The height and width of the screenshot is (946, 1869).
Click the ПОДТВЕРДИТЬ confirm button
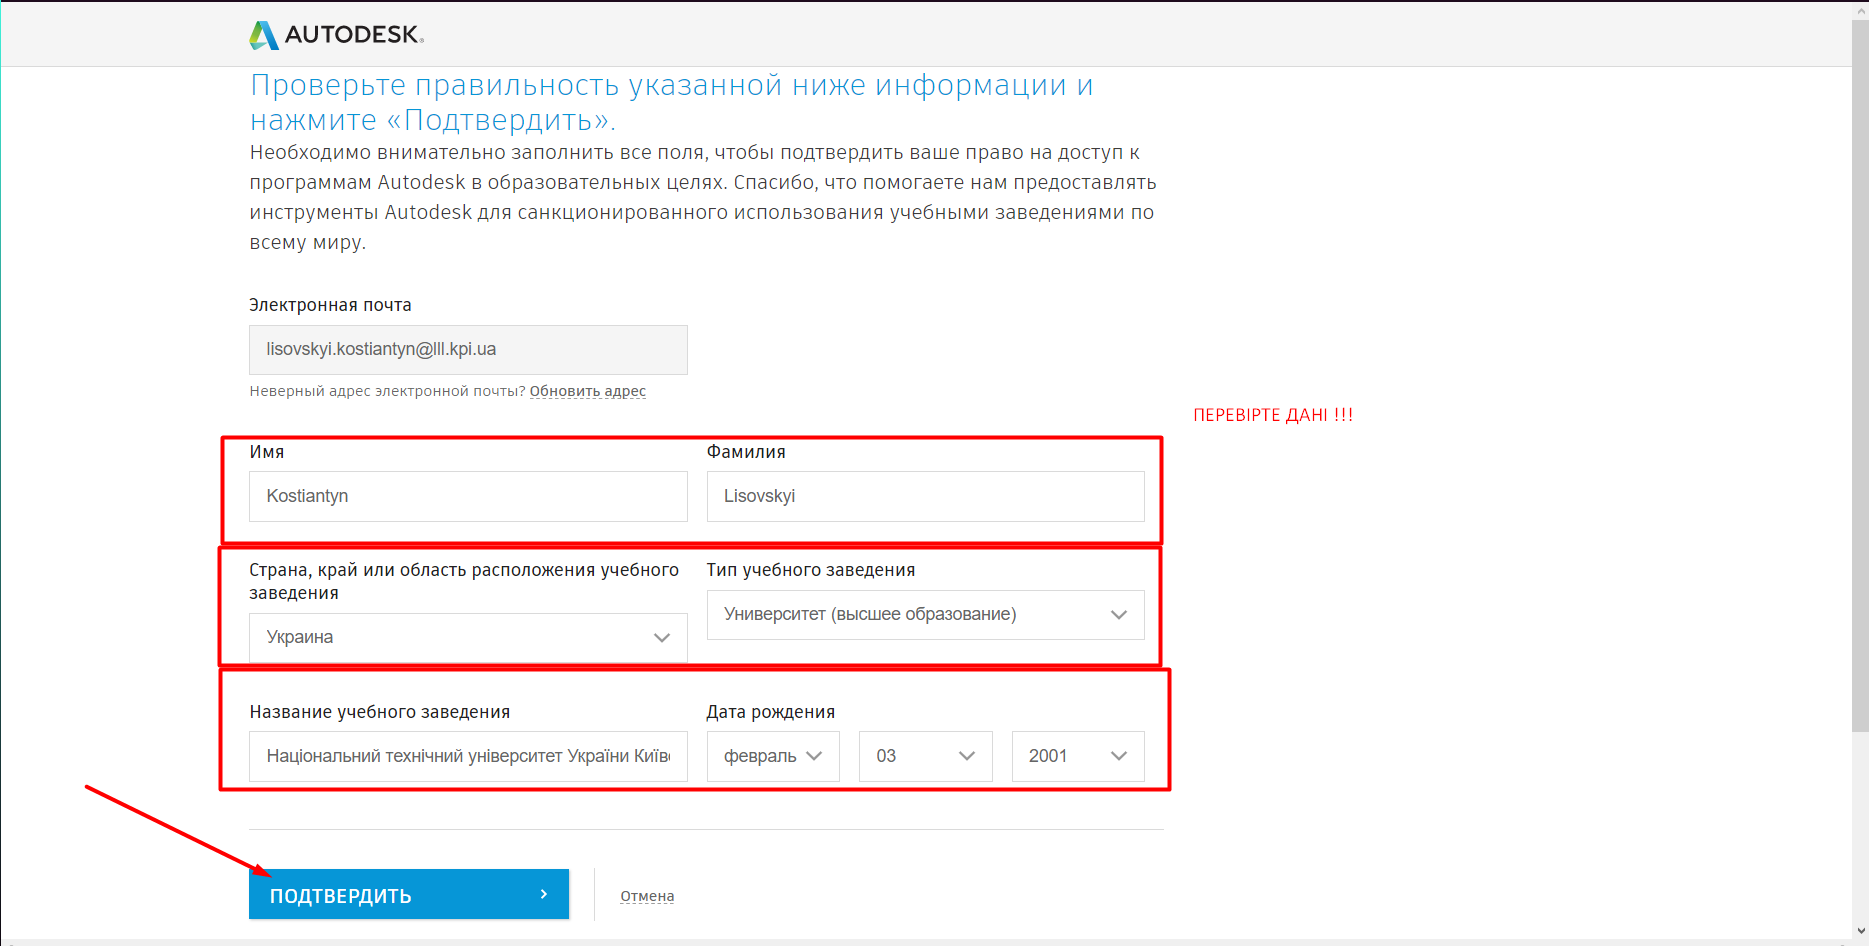[409, 894]
